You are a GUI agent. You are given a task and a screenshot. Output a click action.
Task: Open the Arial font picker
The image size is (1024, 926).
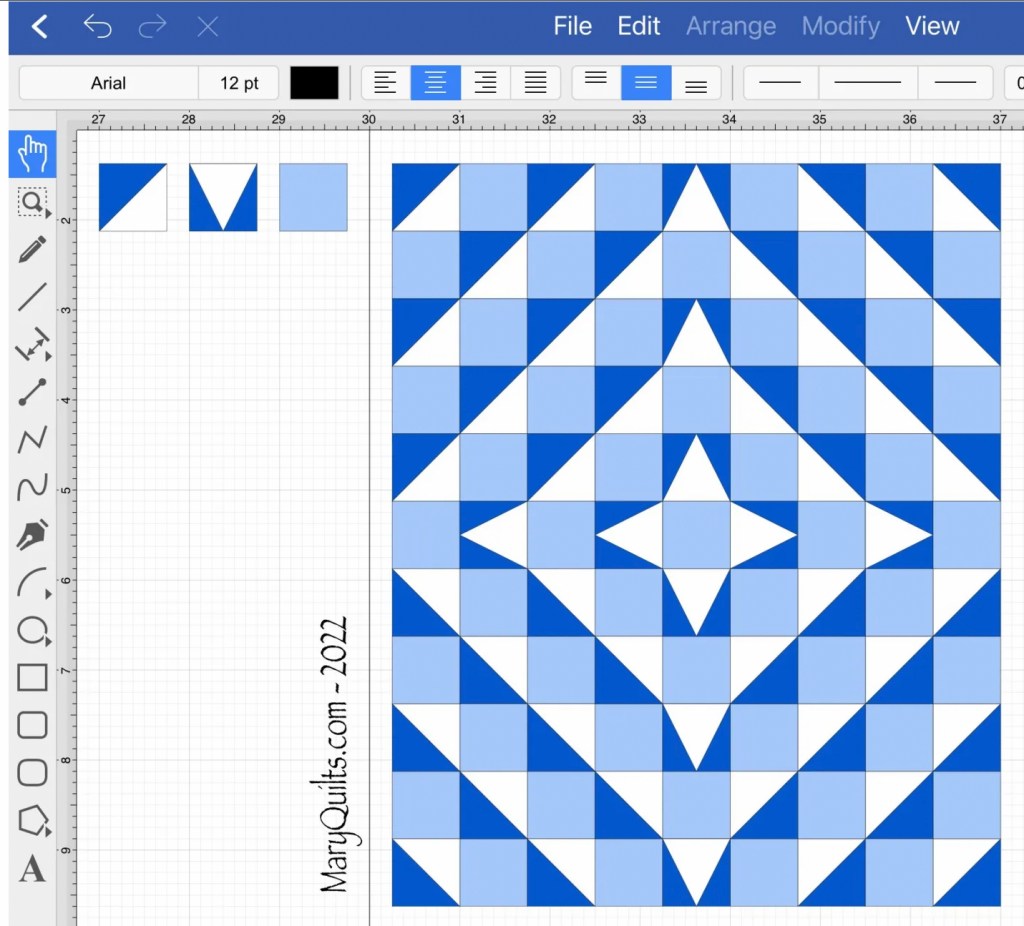tap(108, 83)
